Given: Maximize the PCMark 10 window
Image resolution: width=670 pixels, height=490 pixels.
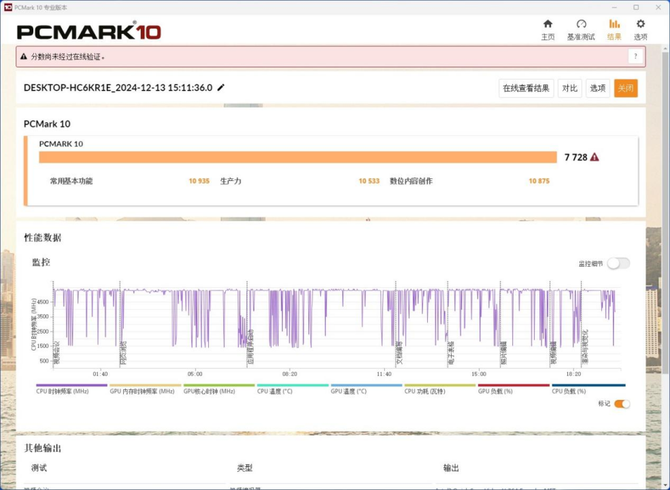Looking at the screenshot, I should tap(636, 7).
